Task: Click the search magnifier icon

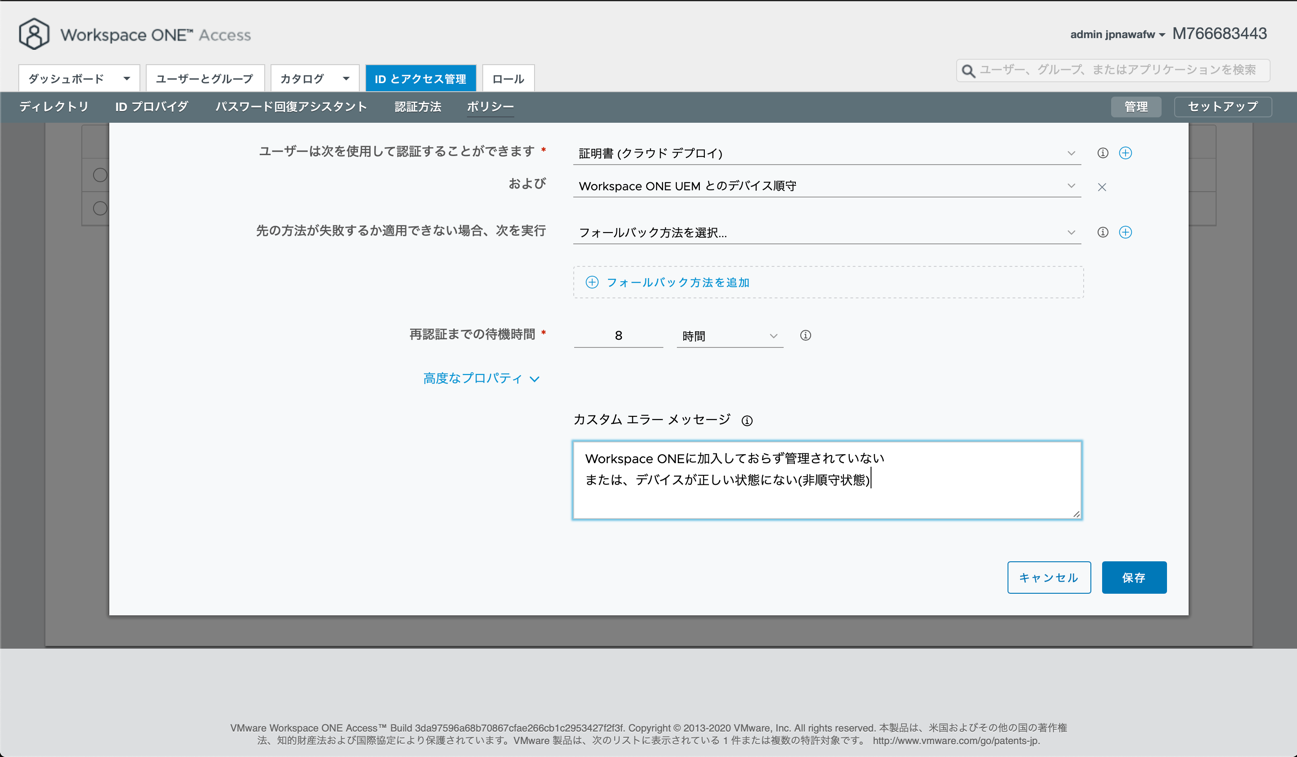Action: pos(968,71)
